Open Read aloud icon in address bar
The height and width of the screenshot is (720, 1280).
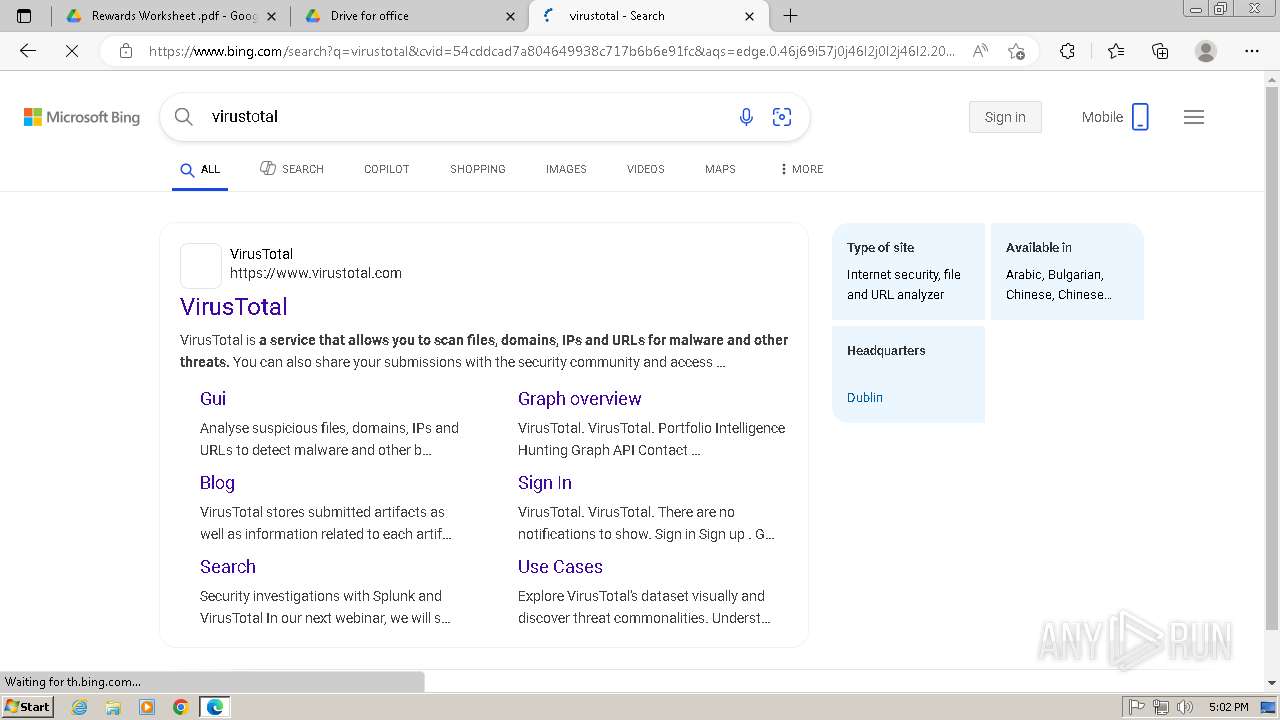pyautogui.click(x=980, y=51)
